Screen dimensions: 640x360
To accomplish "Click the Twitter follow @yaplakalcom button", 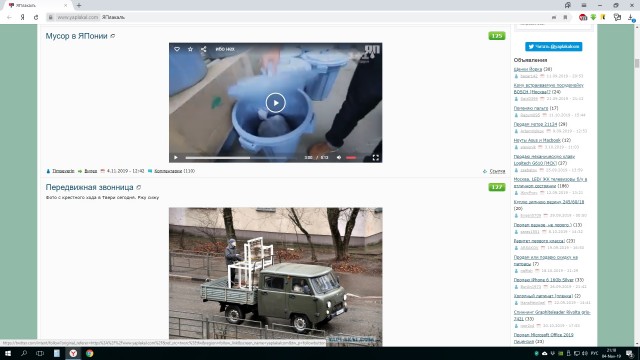I will pyautogui.click(x=553, y=47).
